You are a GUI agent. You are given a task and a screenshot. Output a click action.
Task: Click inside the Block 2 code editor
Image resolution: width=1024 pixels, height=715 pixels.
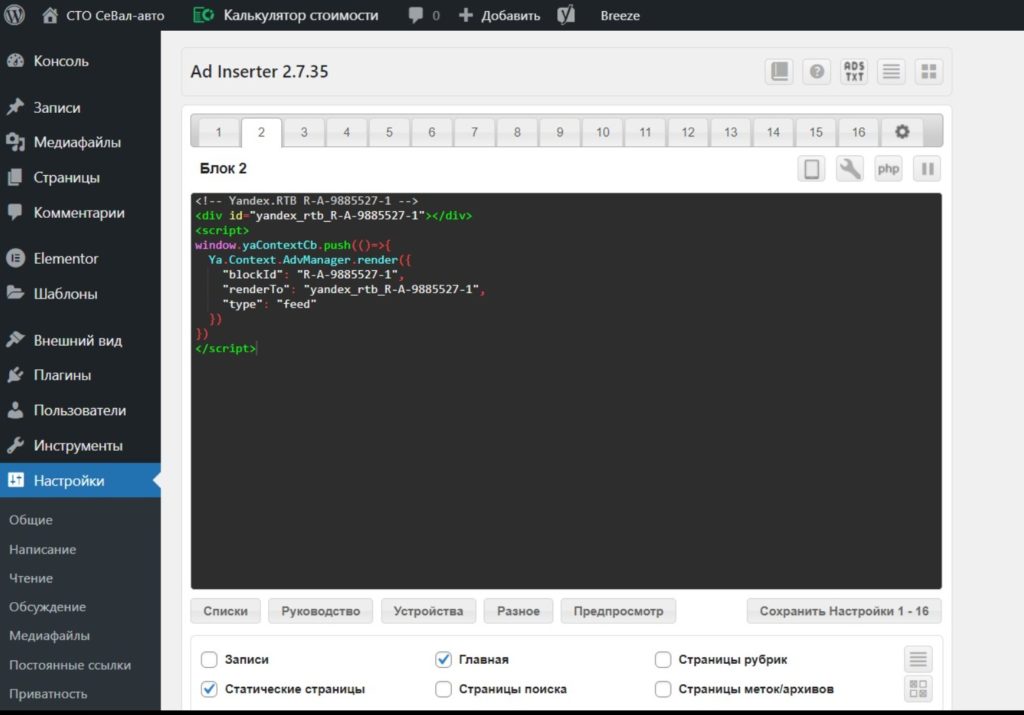566,391
